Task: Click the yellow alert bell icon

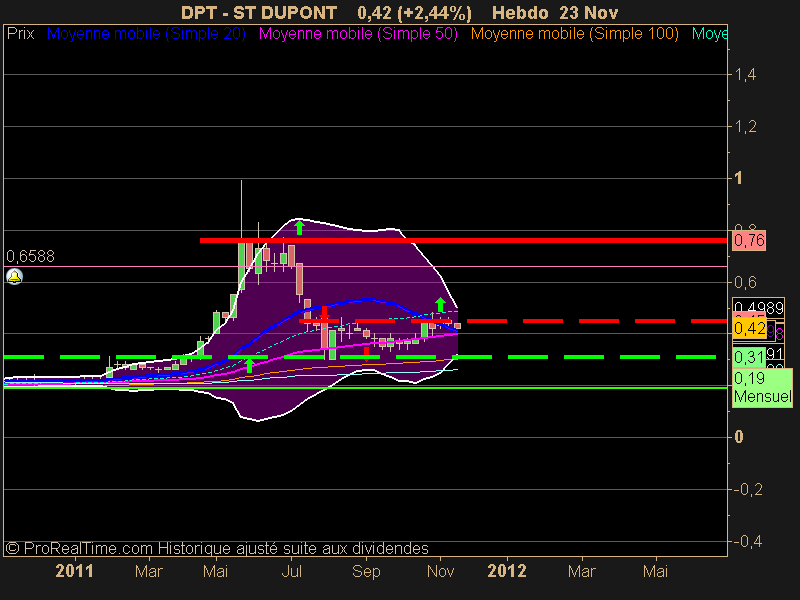Action: pos(14,277)
